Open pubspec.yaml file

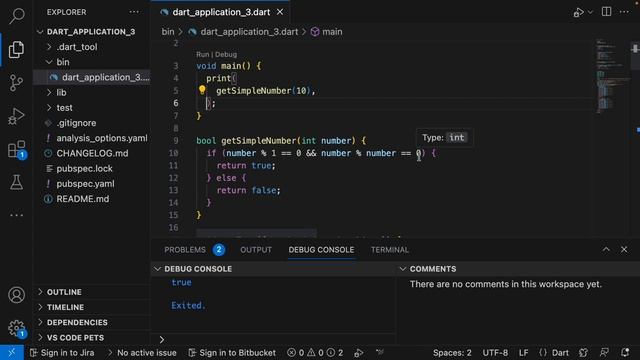(85, 184)
